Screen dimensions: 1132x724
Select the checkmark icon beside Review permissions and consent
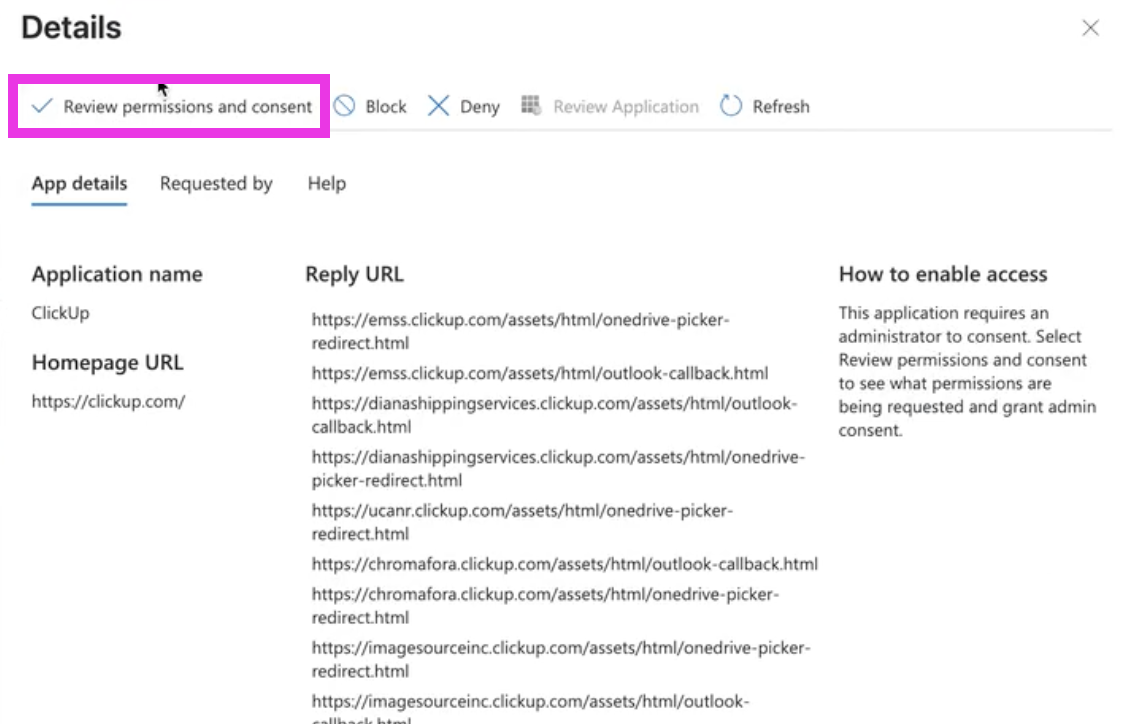41,106
